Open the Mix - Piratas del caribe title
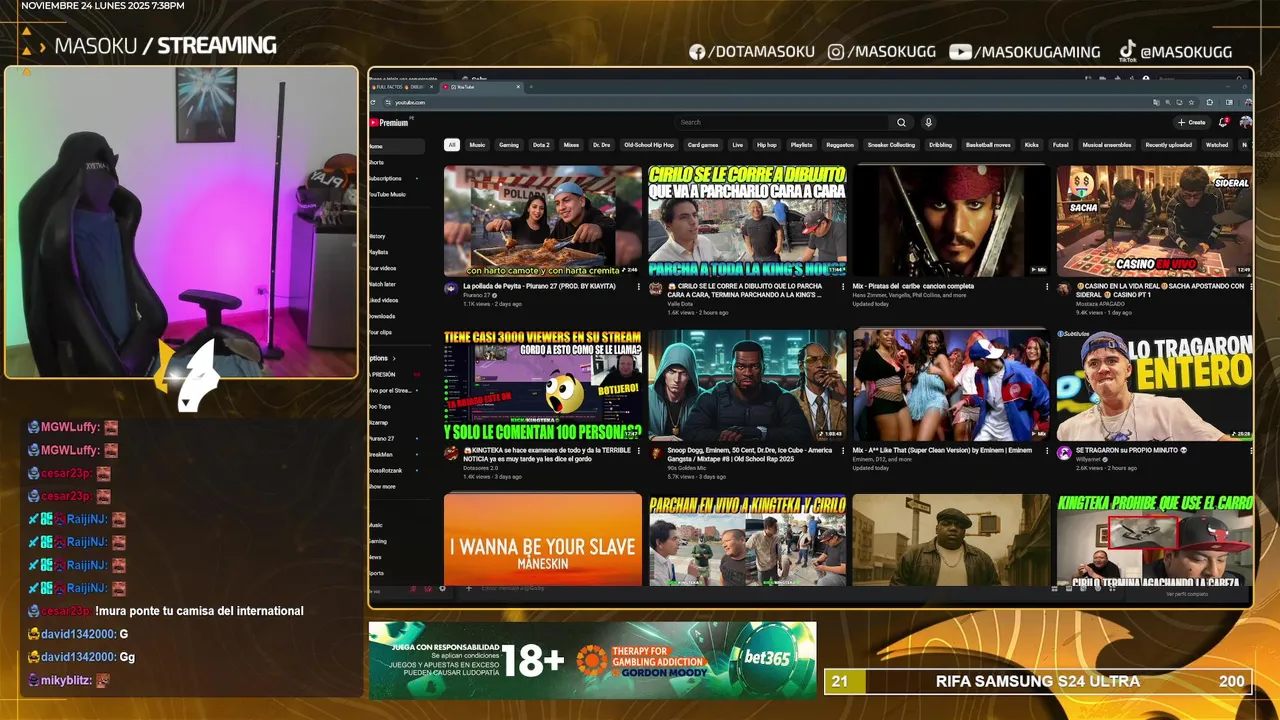Viewport: 1280px width, 720px height. pos(913,286)
